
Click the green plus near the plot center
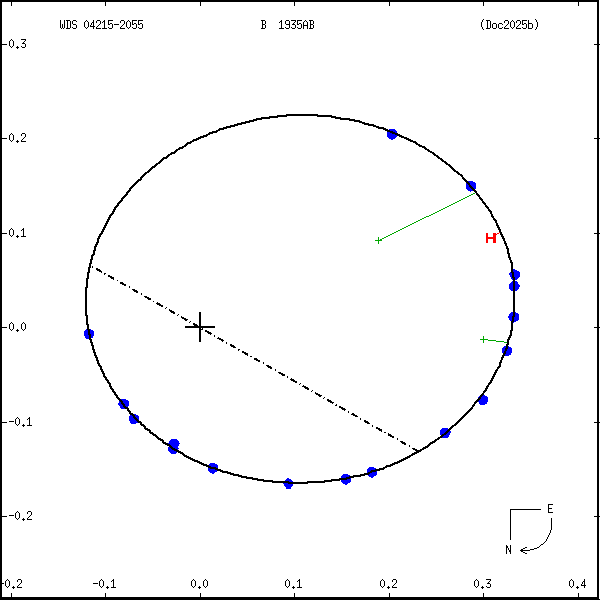pyautogui.click(x=378, y=240)
